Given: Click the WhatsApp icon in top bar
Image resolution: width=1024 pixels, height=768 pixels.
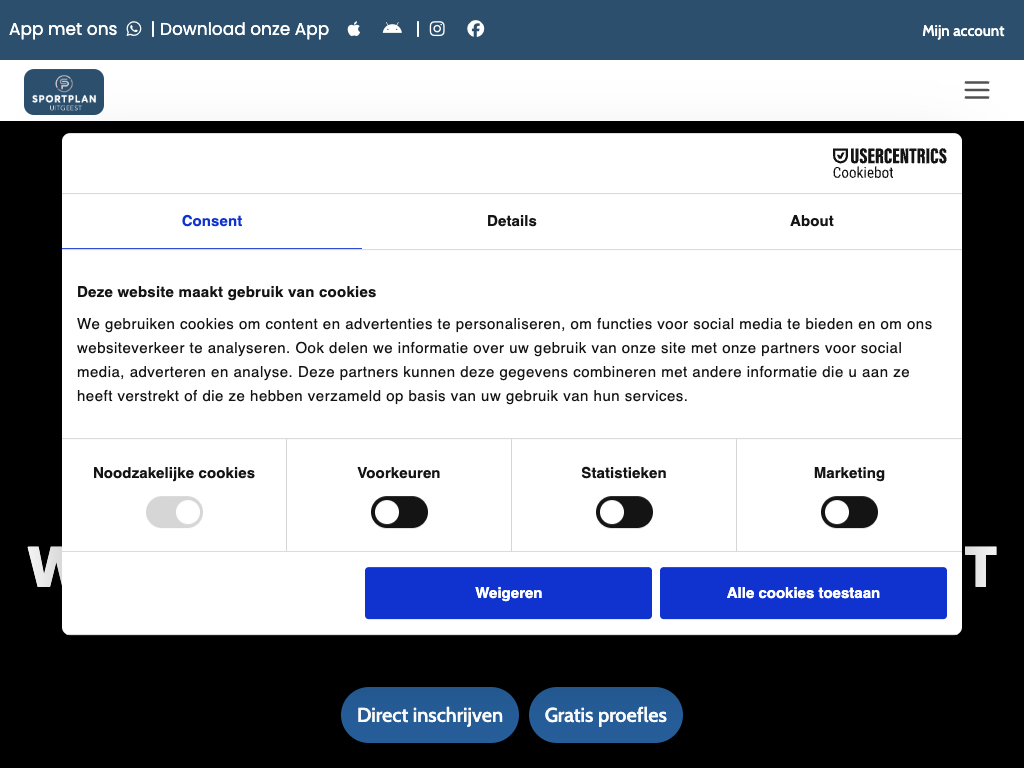Looking at the screenshot, I should [134, 29].
